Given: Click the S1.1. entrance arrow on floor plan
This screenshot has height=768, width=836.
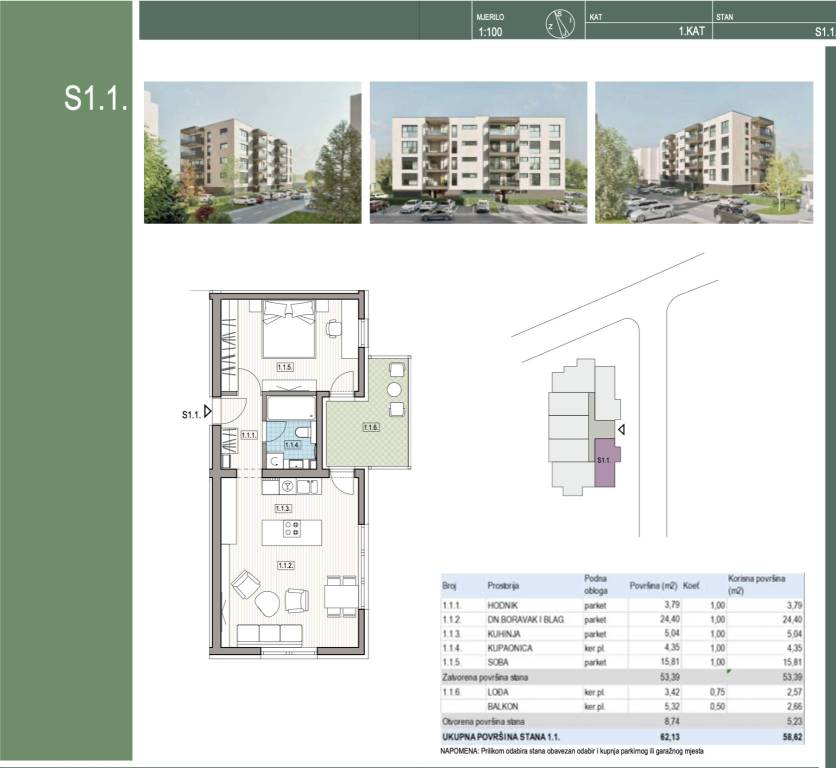Looking at the screenshot, I should click(207, 412).
